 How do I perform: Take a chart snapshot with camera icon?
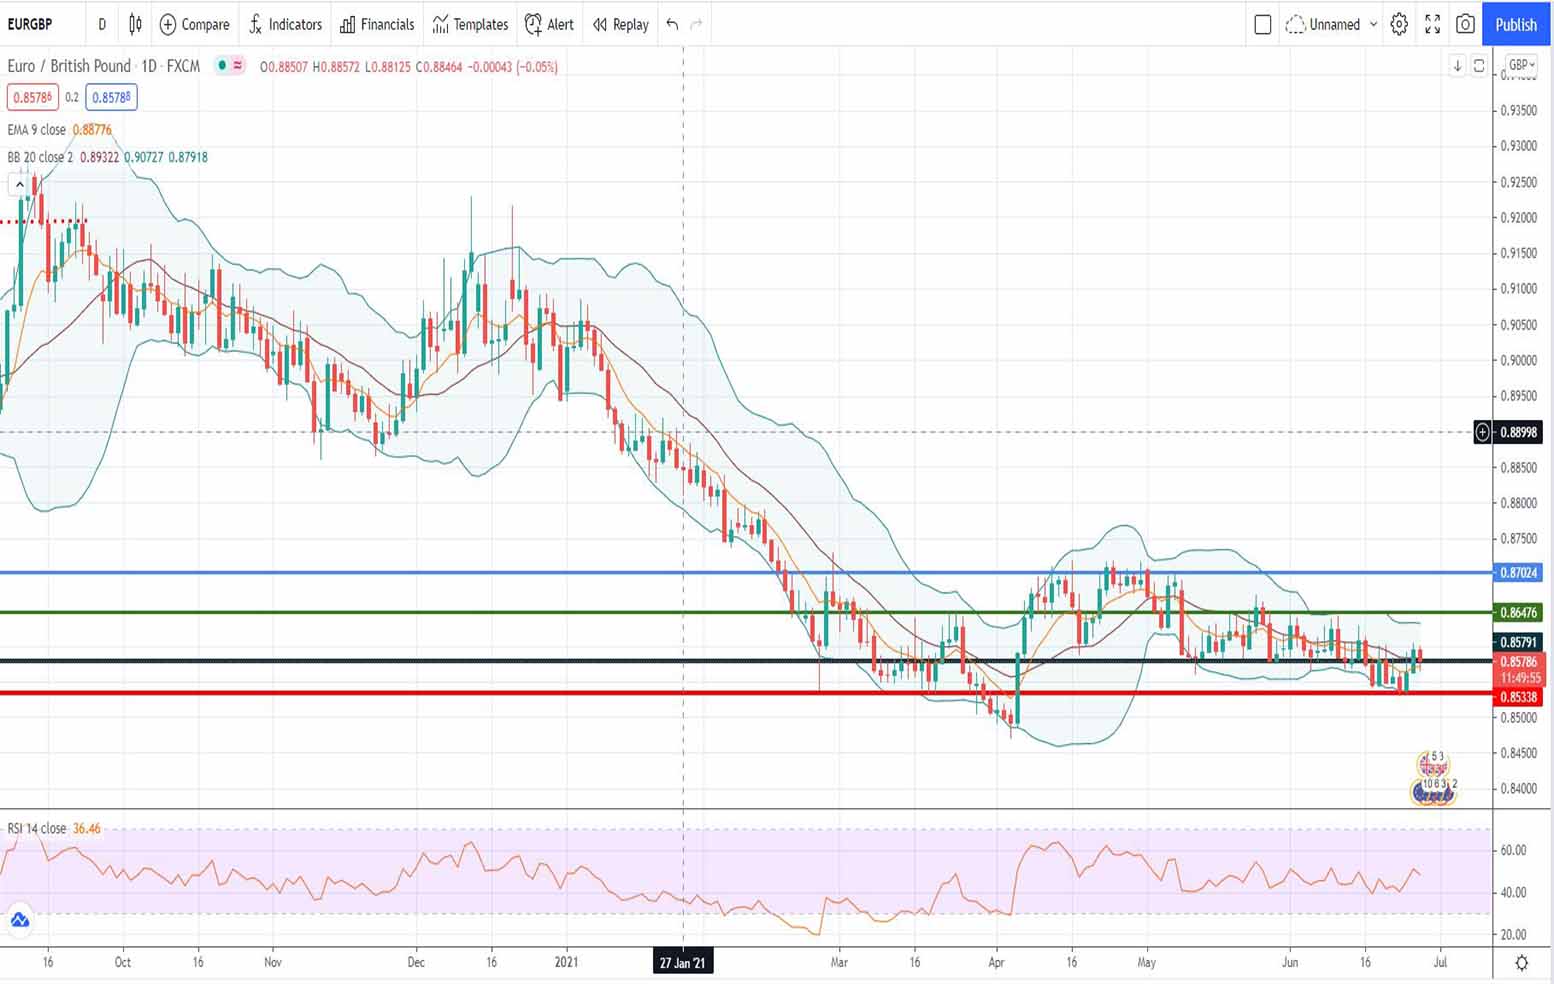click(1465, 24)
